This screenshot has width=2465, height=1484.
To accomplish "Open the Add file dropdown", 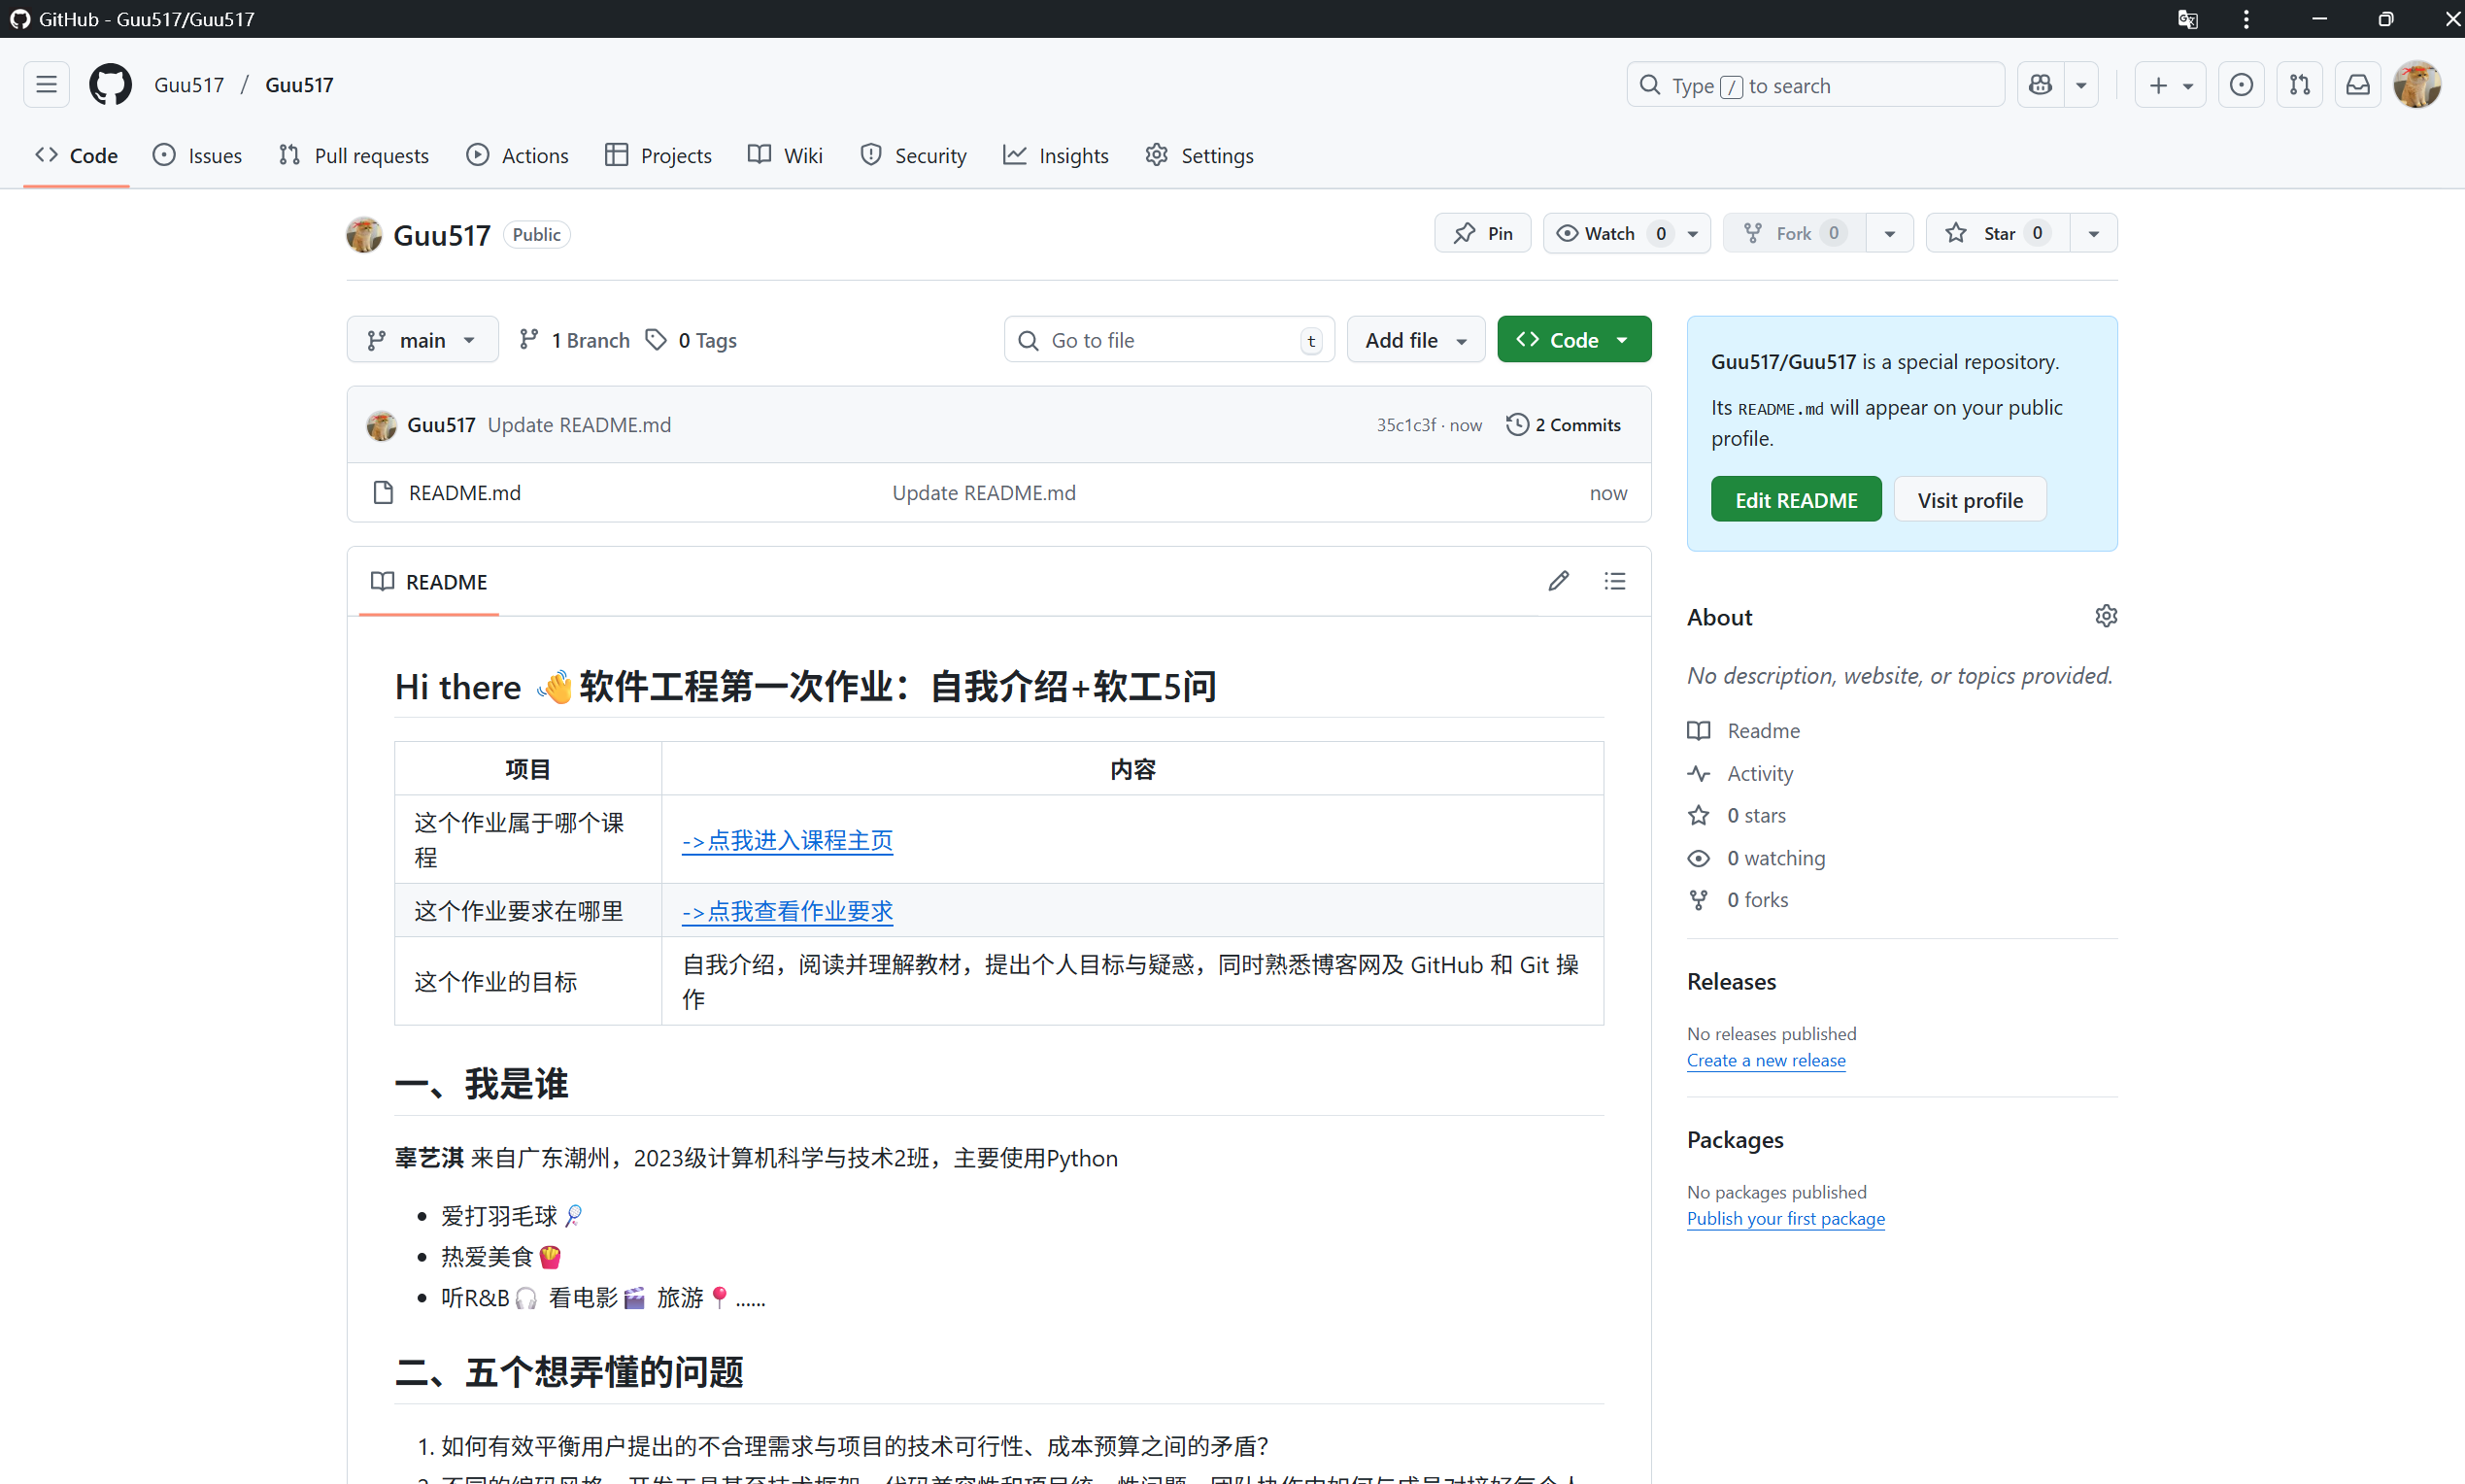I will pyautogui.click(x=1415, y=340).
